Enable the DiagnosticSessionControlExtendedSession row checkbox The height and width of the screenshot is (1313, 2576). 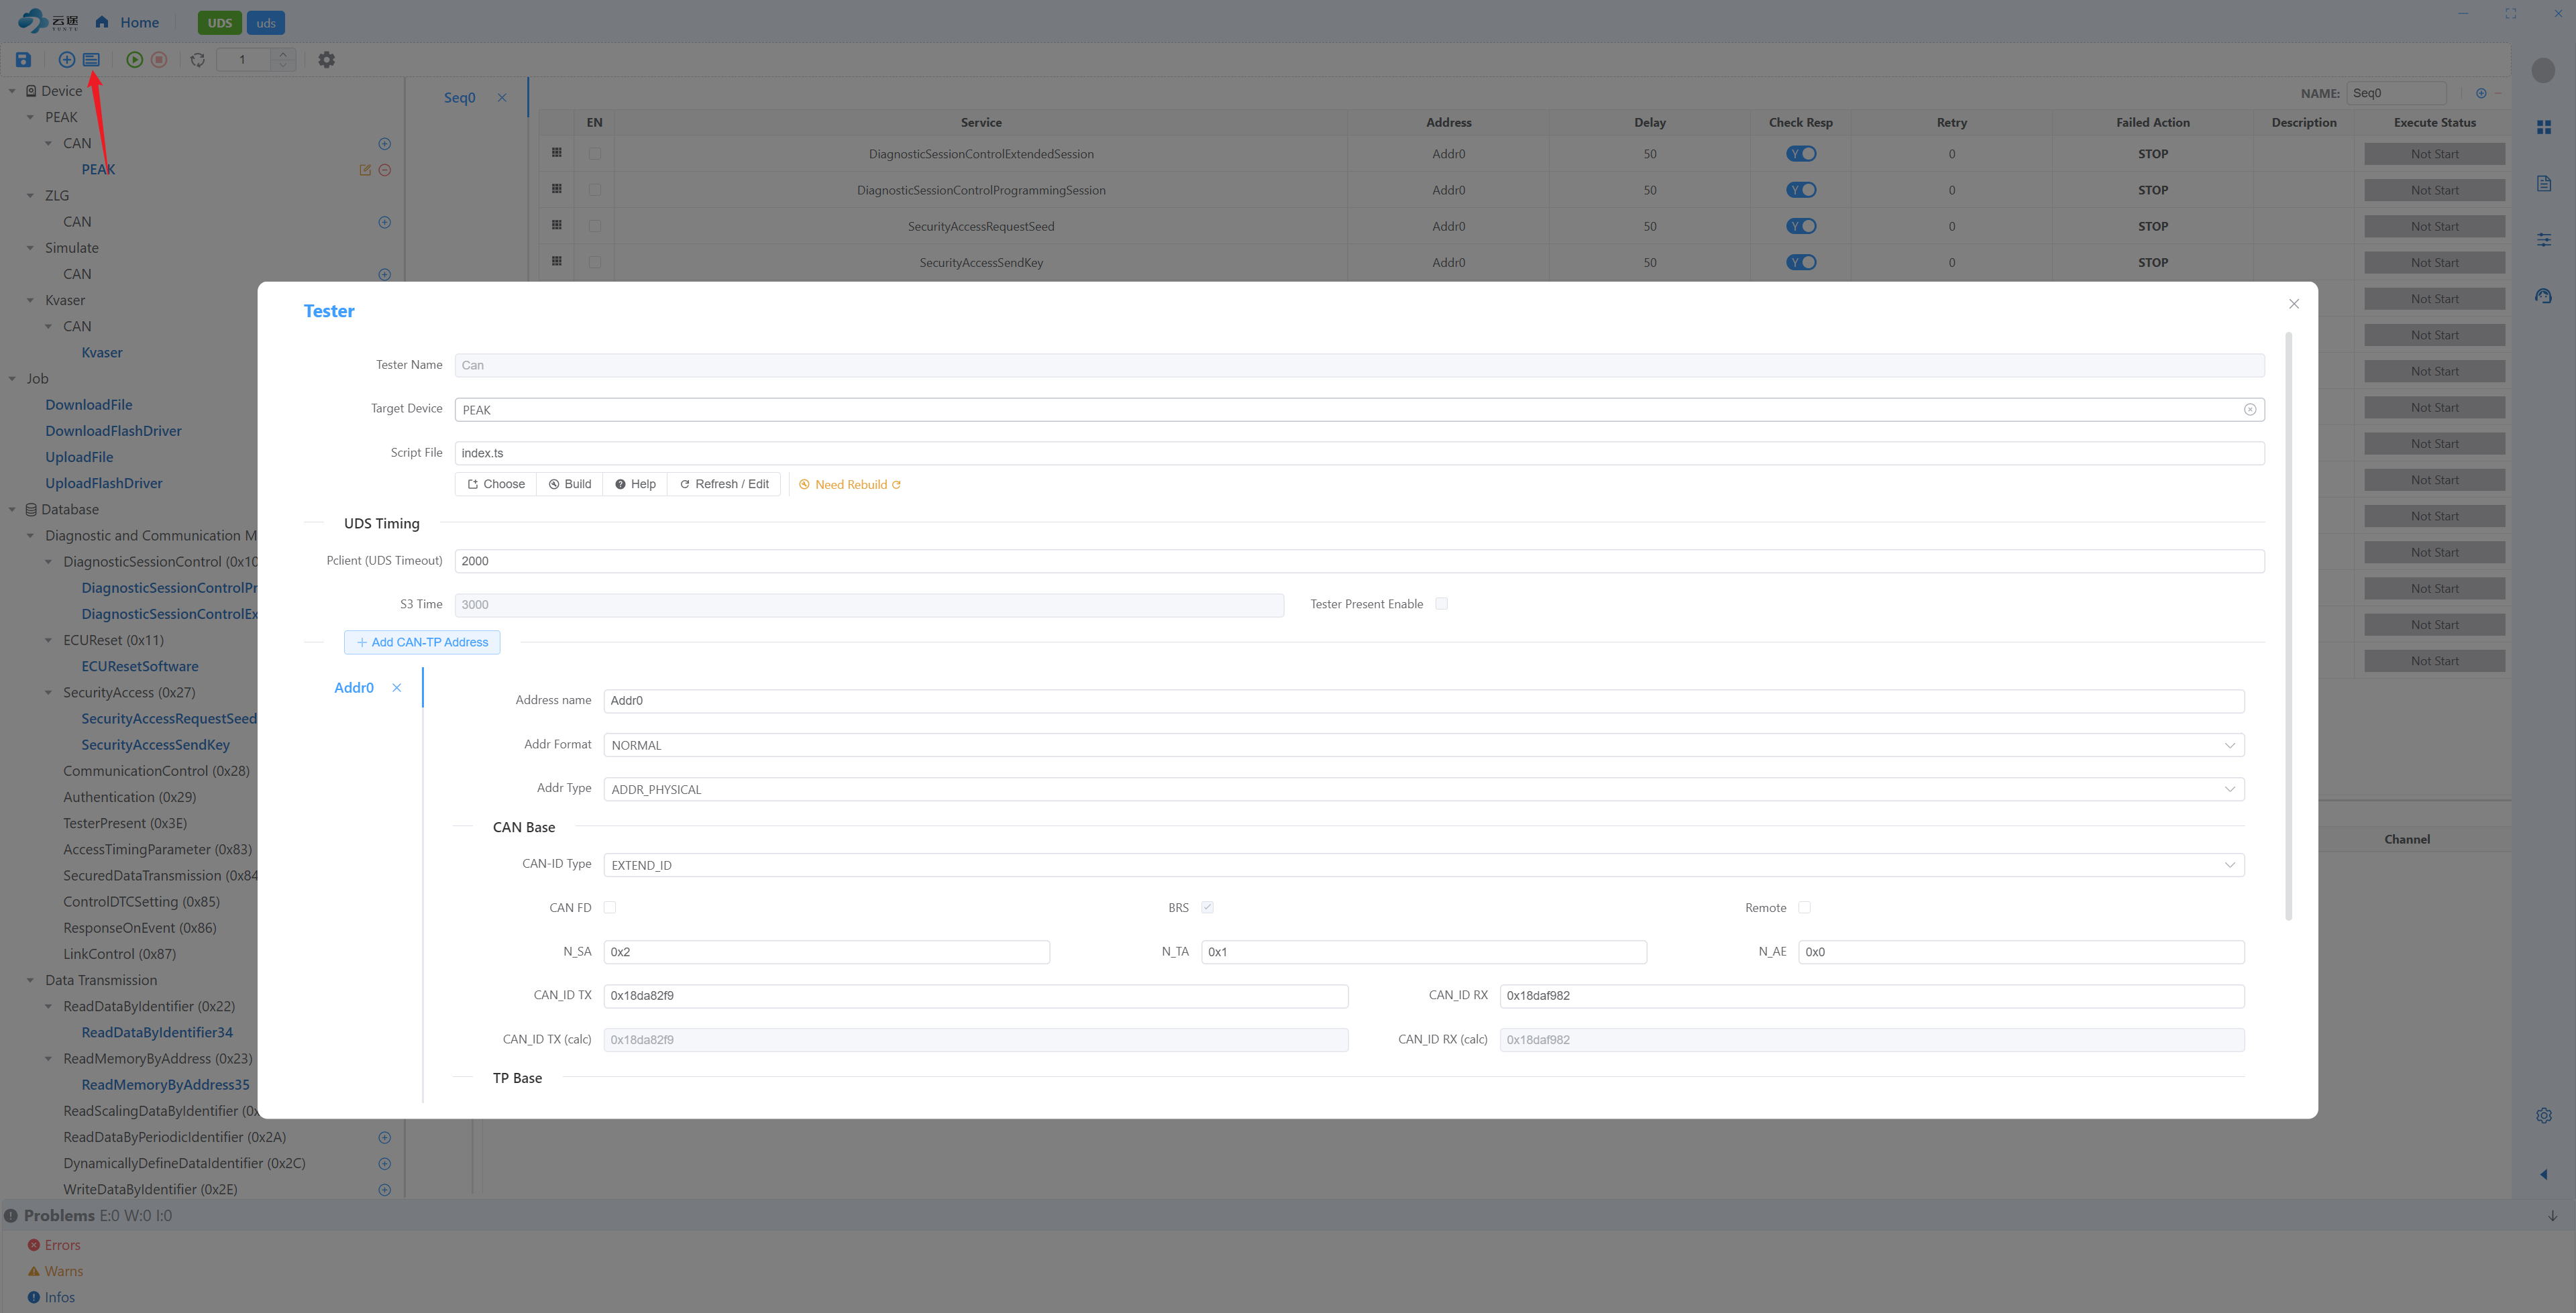tap(595, 154)
